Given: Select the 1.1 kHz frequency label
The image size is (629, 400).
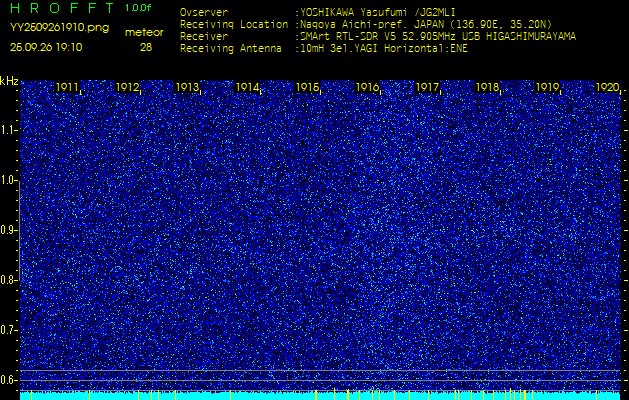Looking at the screenshot, I should pyautogui.click(x=9, y=130).
